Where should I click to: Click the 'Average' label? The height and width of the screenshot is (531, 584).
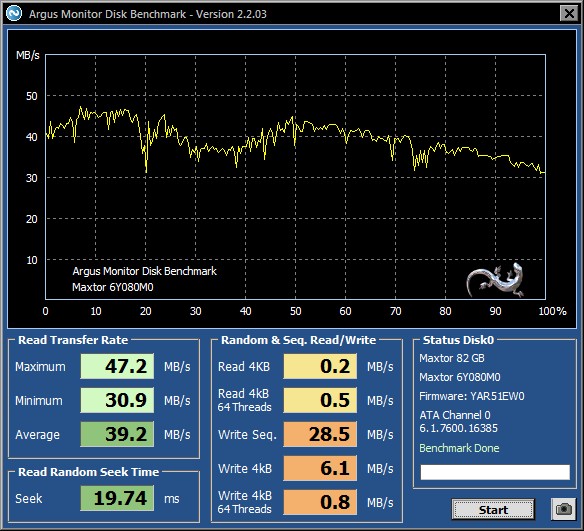[38, 435]
